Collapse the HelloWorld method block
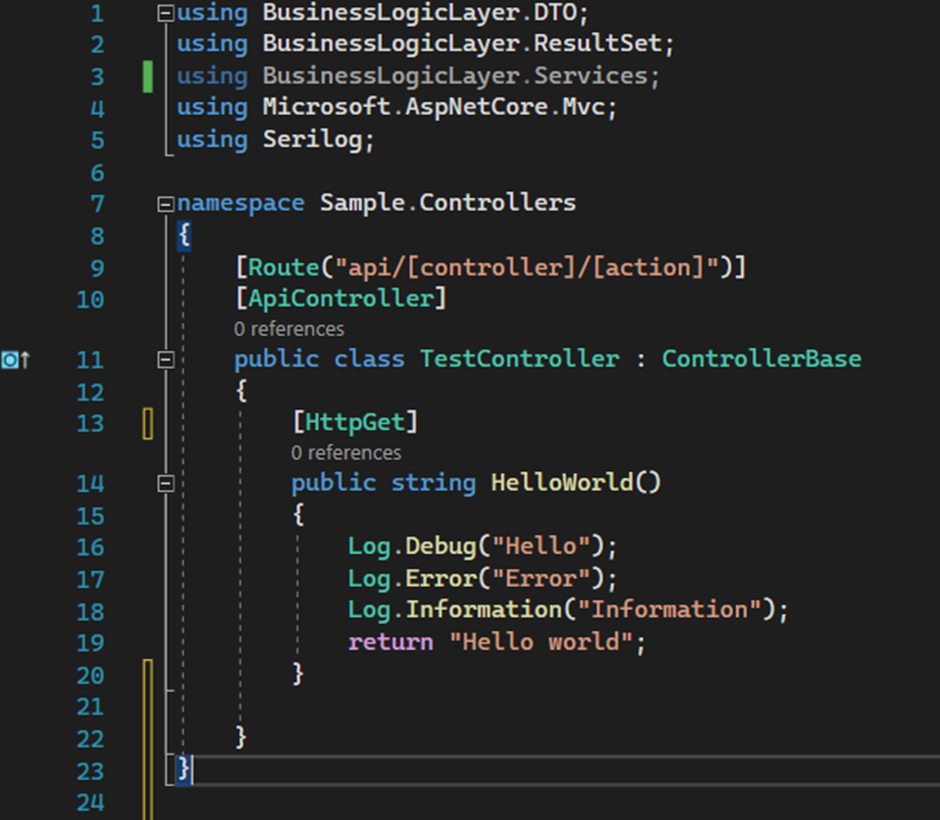The height and width of the screenshot is (820, 940). pos(166,484)
